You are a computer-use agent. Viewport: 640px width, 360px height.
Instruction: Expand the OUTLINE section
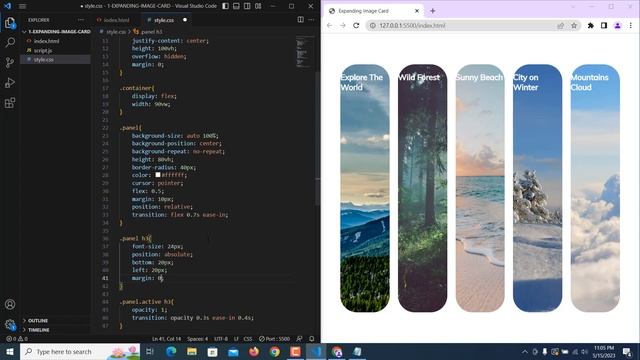(37, 321)
